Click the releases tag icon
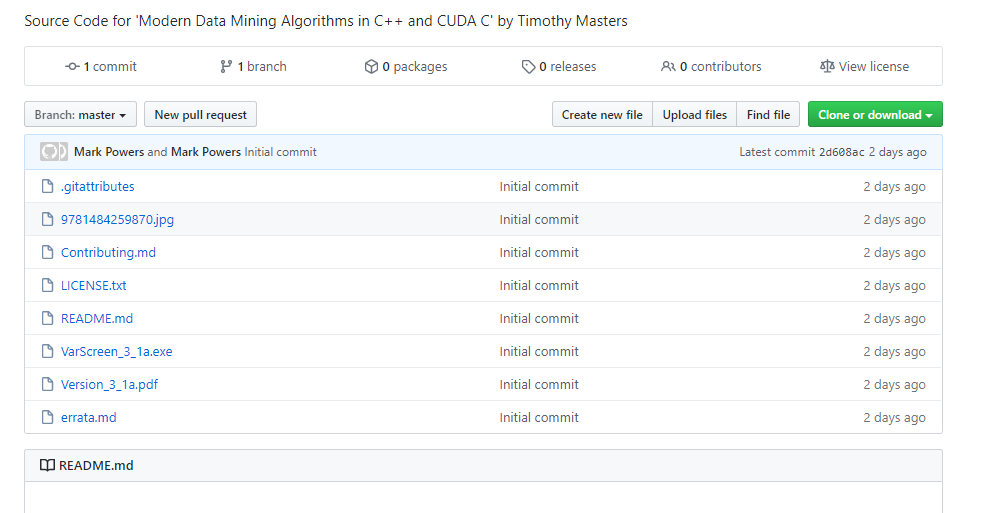 pos(528,67)
